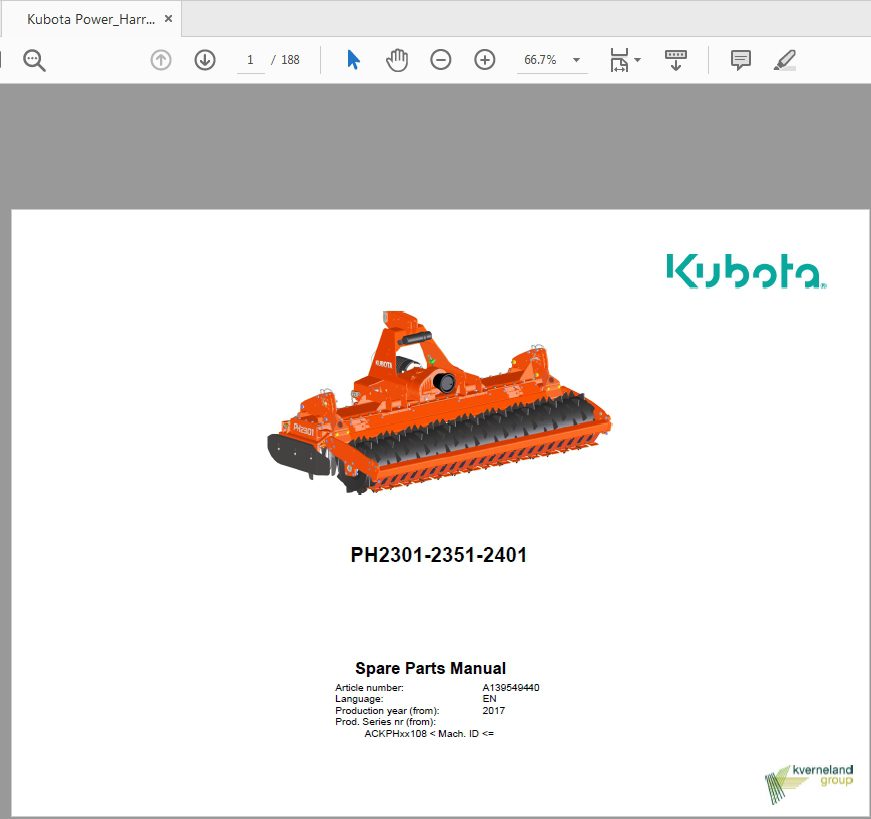Click the Production year (from): label
871x819 pixels.
387,710
